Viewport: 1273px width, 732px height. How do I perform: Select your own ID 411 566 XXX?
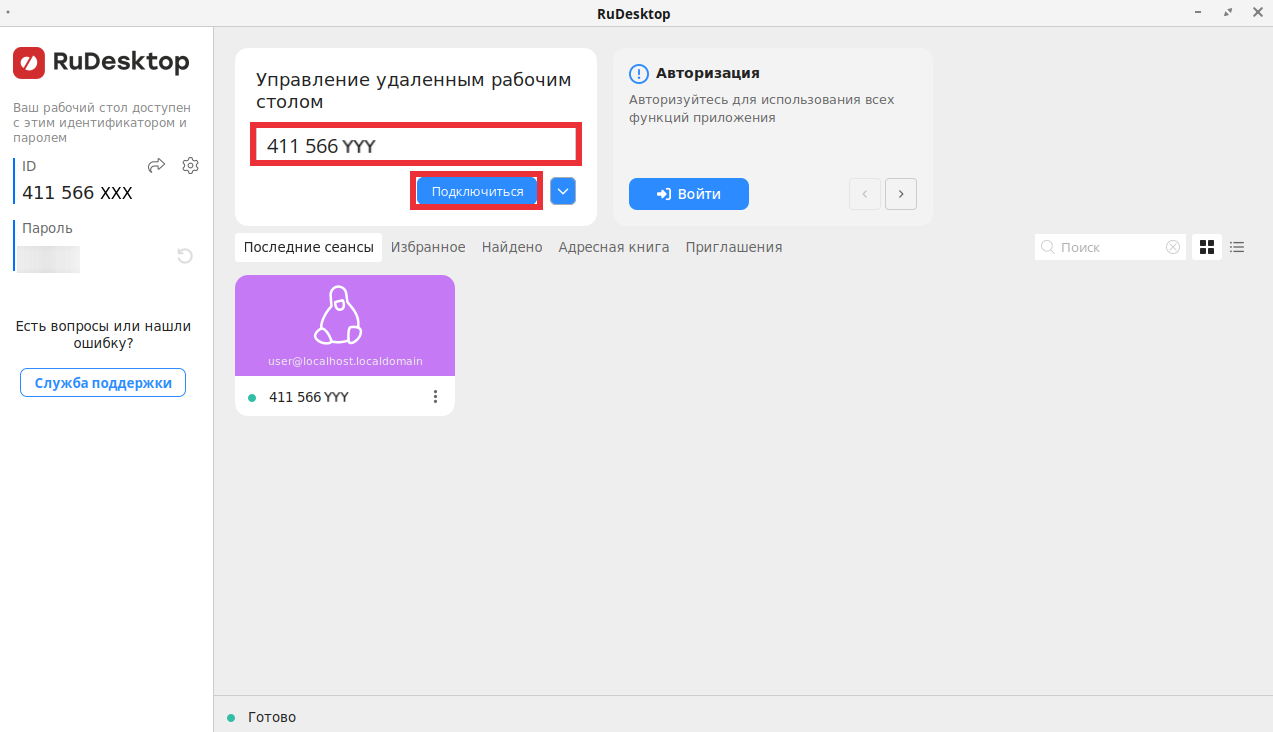click(x=77, y=193)
